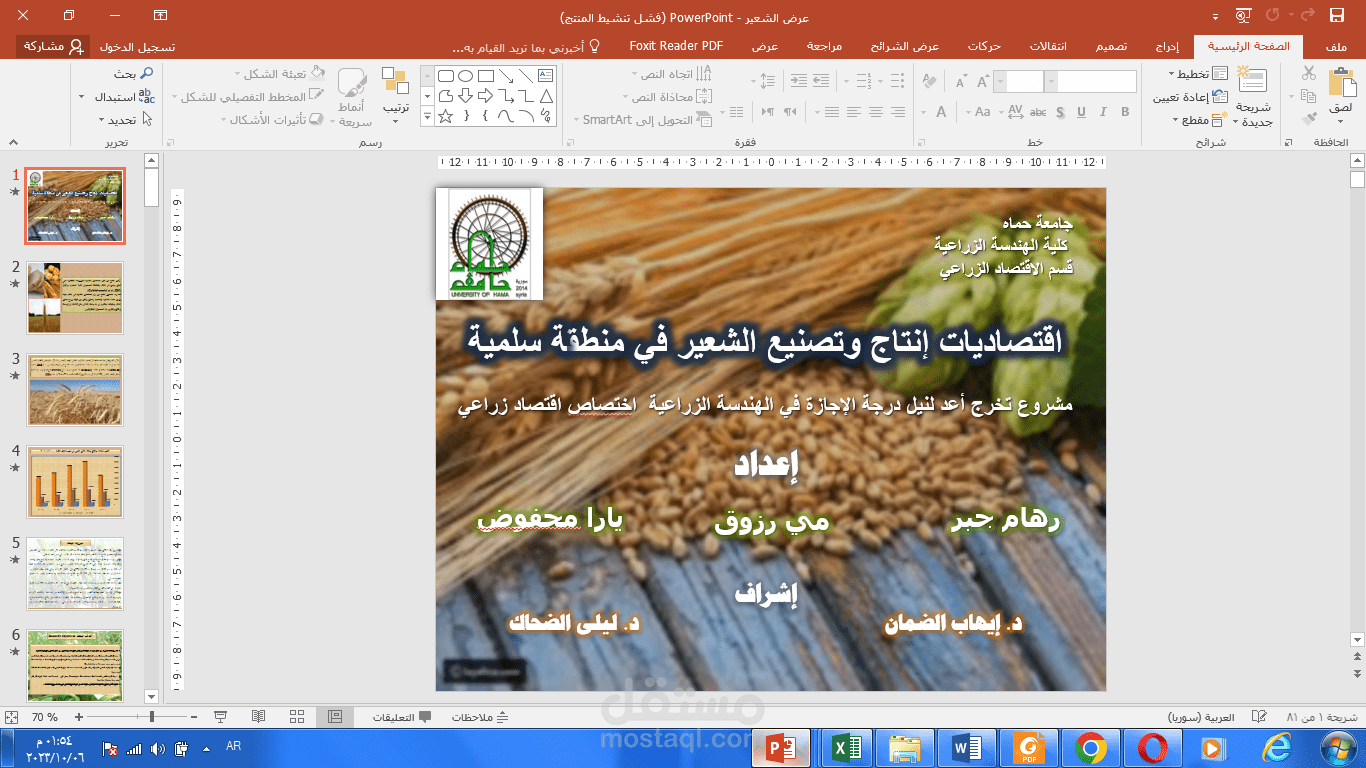The image size is (1366, 768).
Task: Click the Bullets list icon
Action: pyautogui.click(x=896, y=81)
